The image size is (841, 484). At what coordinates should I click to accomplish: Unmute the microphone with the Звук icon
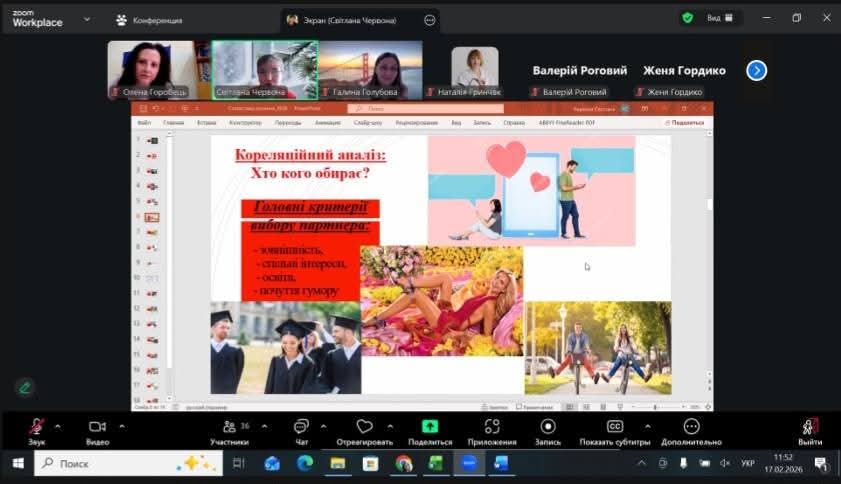tap(36, 427)
